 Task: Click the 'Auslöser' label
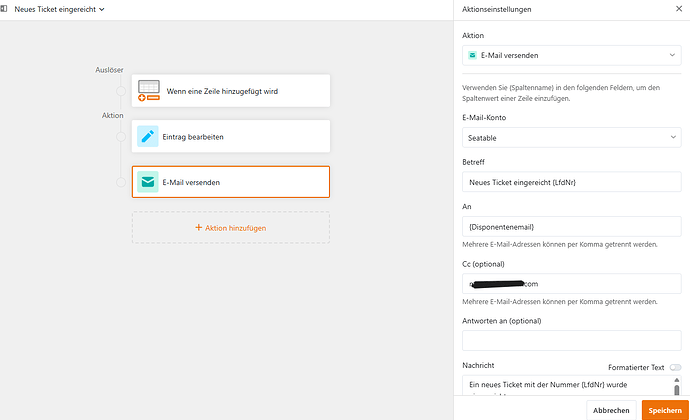pos(109,70)
